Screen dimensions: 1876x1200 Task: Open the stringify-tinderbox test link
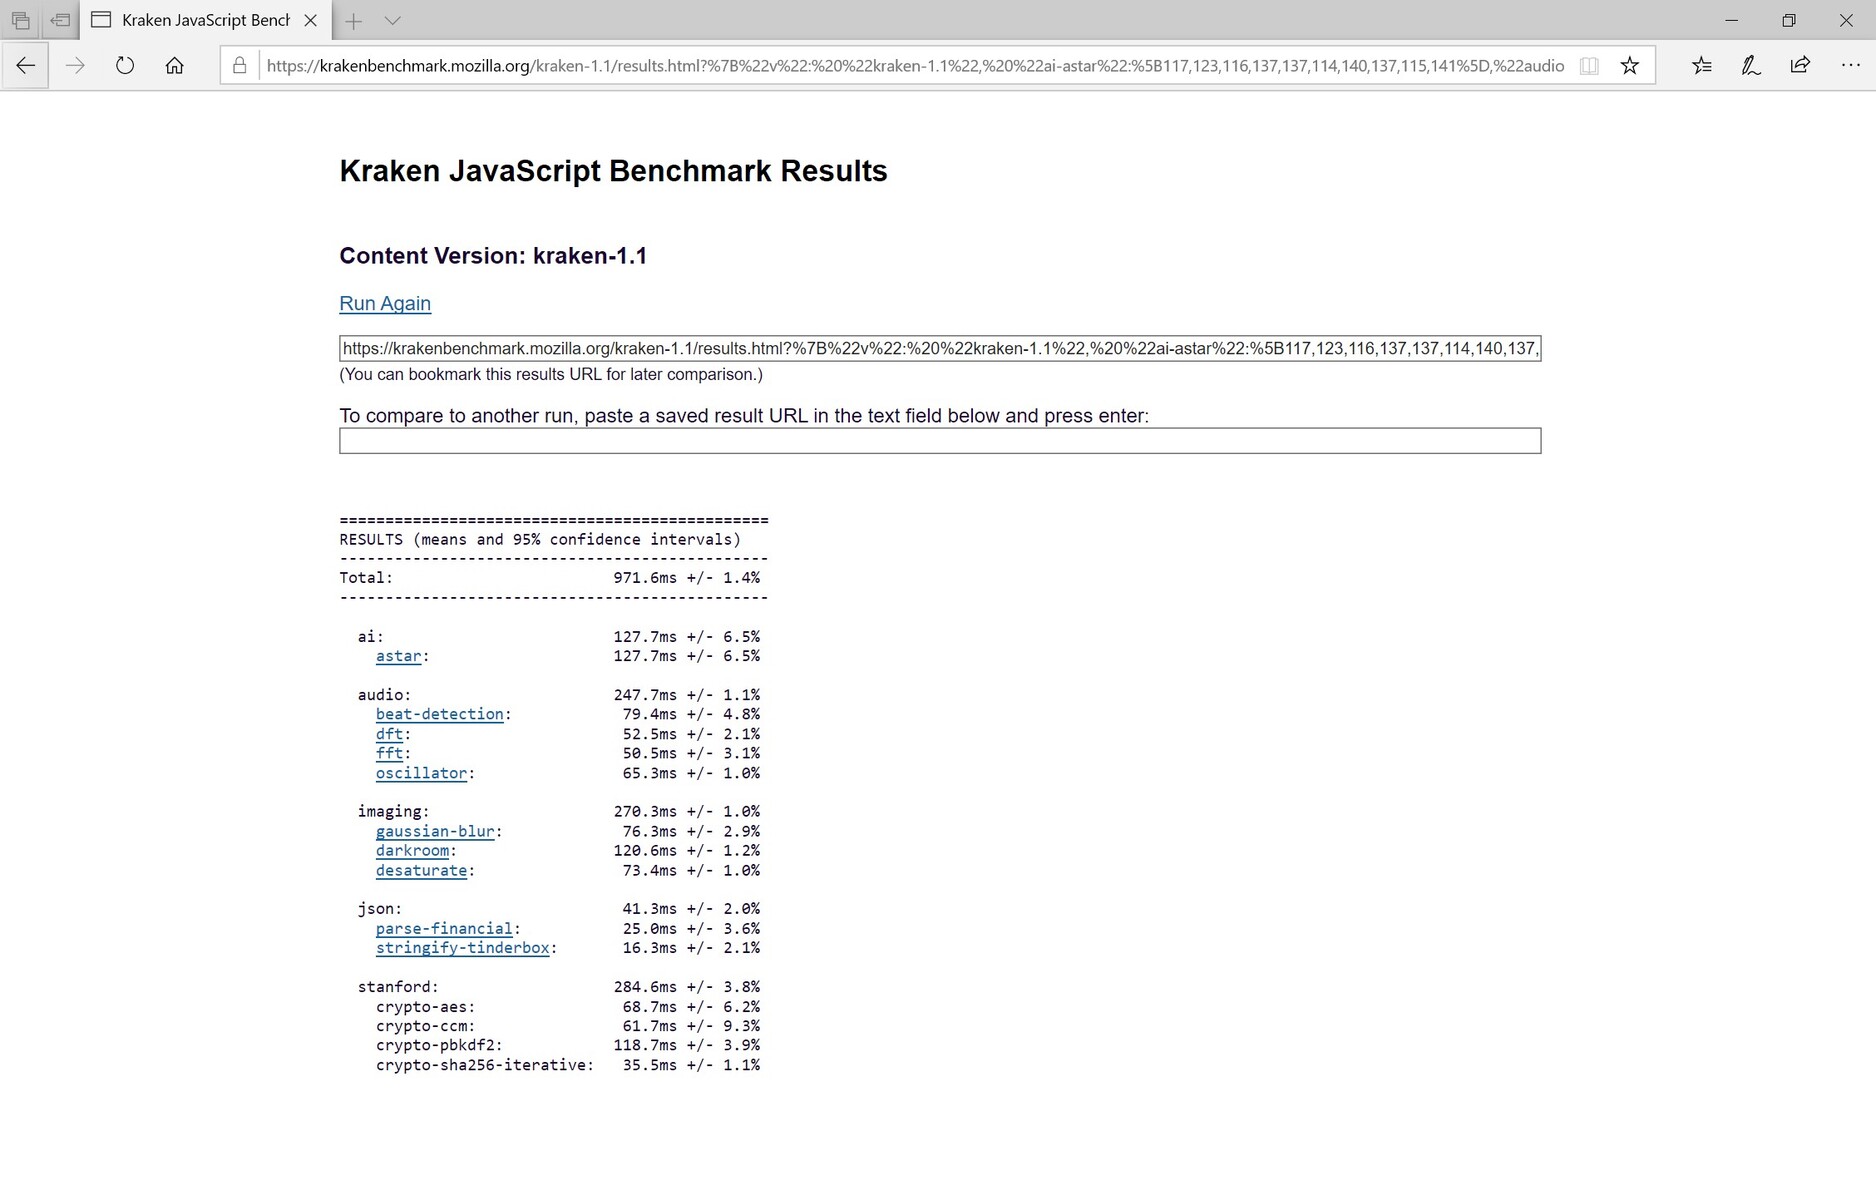(x=462, y=948)
